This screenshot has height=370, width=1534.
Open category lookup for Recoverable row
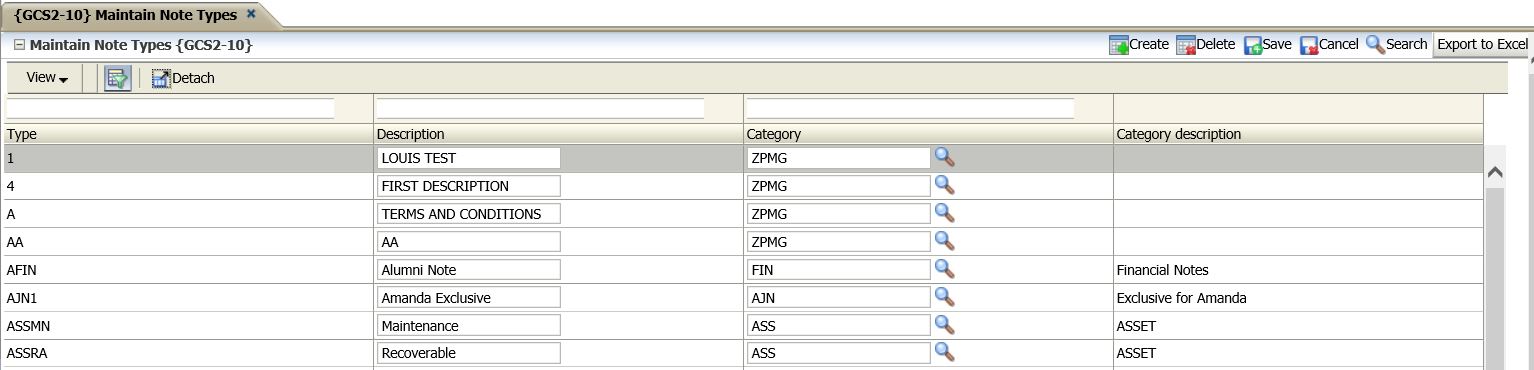coord(944,352)
